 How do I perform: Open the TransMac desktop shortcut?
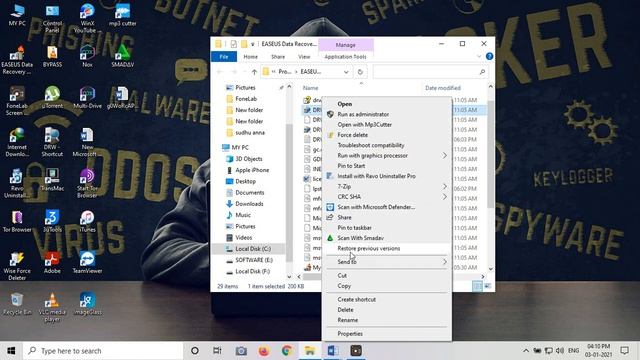(x=52, y=180)
